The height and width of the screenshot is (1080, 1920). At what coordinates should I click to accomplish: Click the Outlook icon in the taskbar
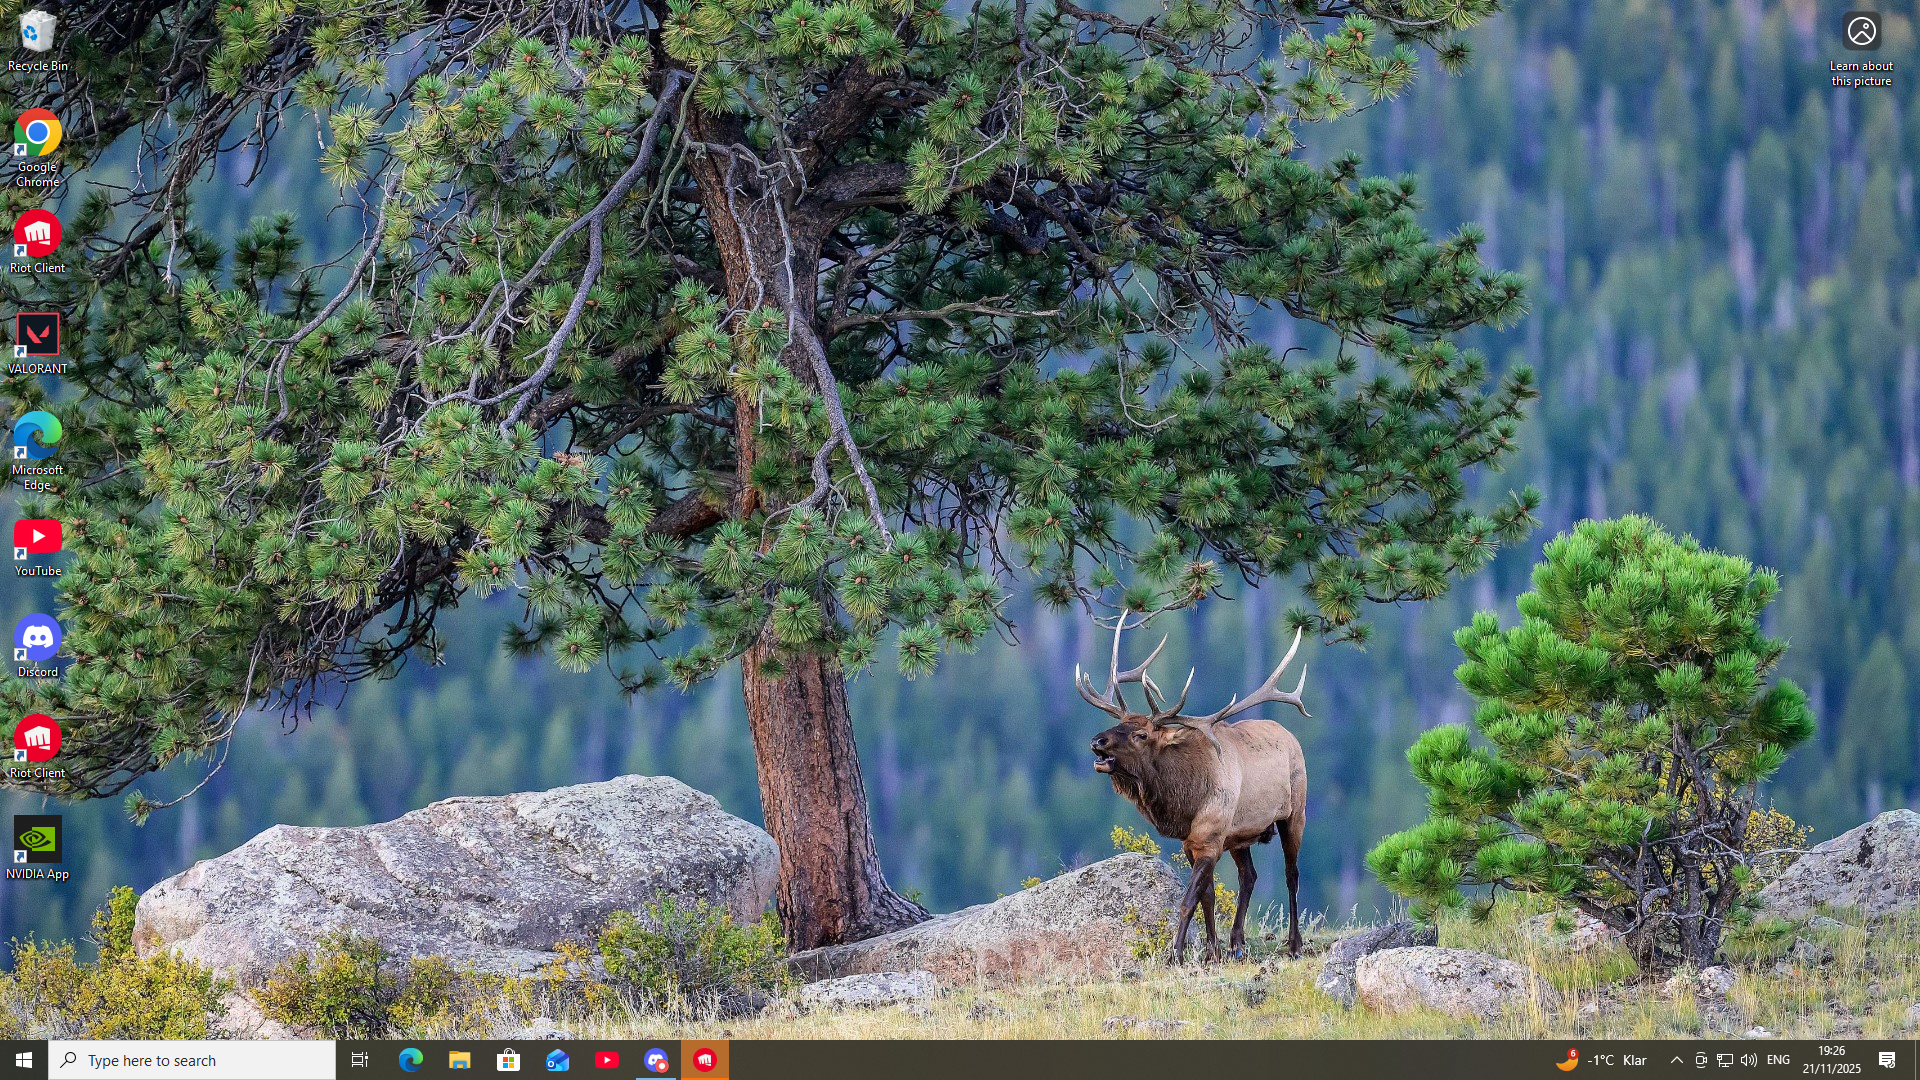click(x=557, y=1060)
